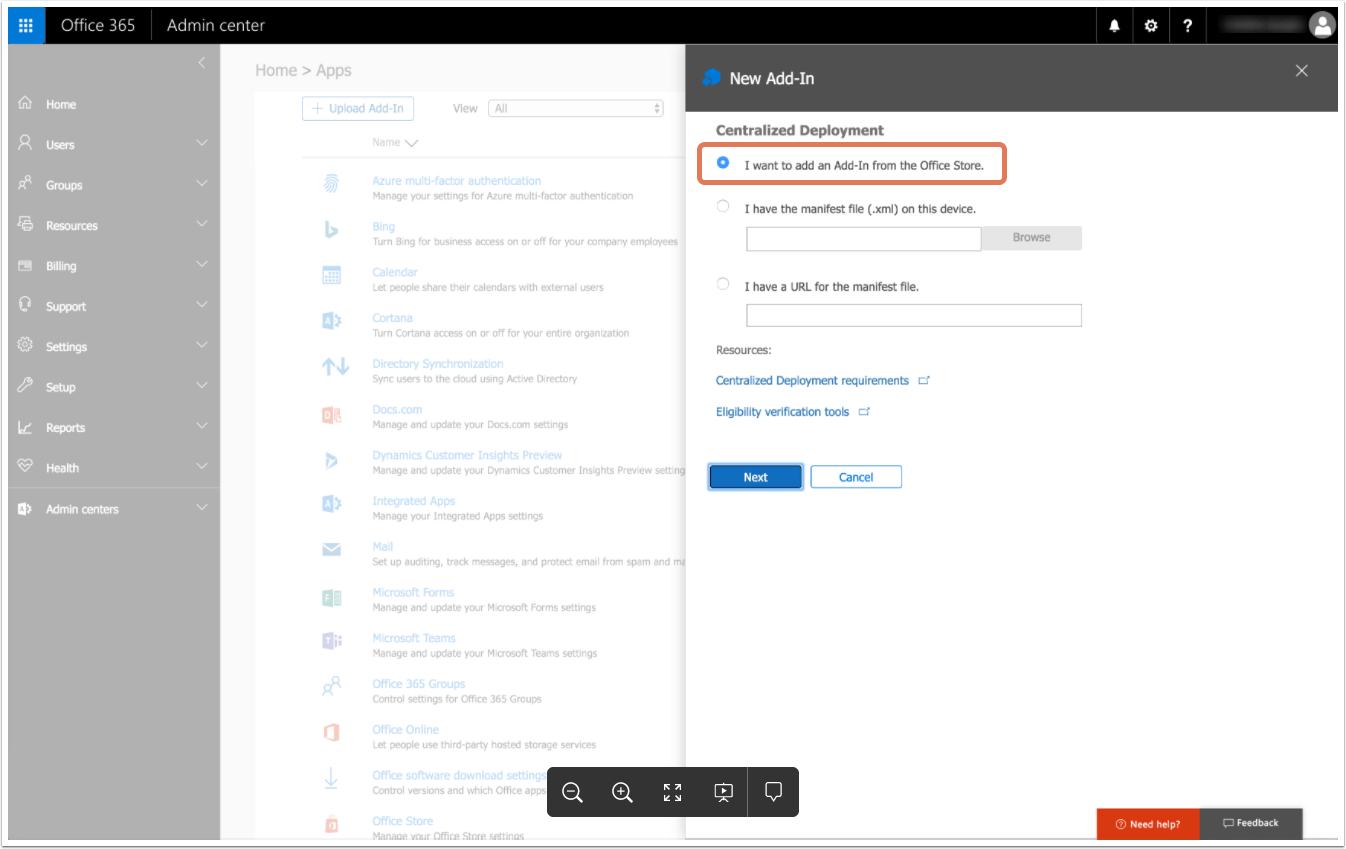1346x849 pixels.
Task: Open the notifications bell
Action: 1114,25
